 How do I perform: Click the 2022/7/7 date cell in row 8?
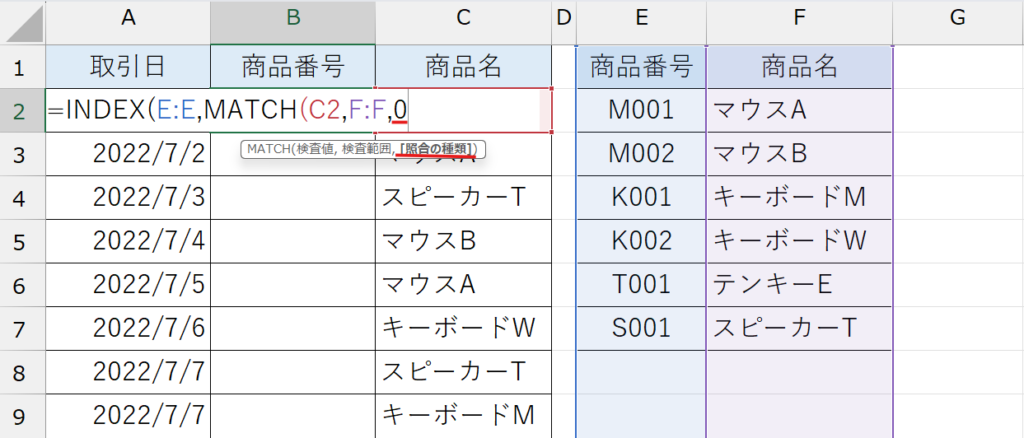pos(128,373)
